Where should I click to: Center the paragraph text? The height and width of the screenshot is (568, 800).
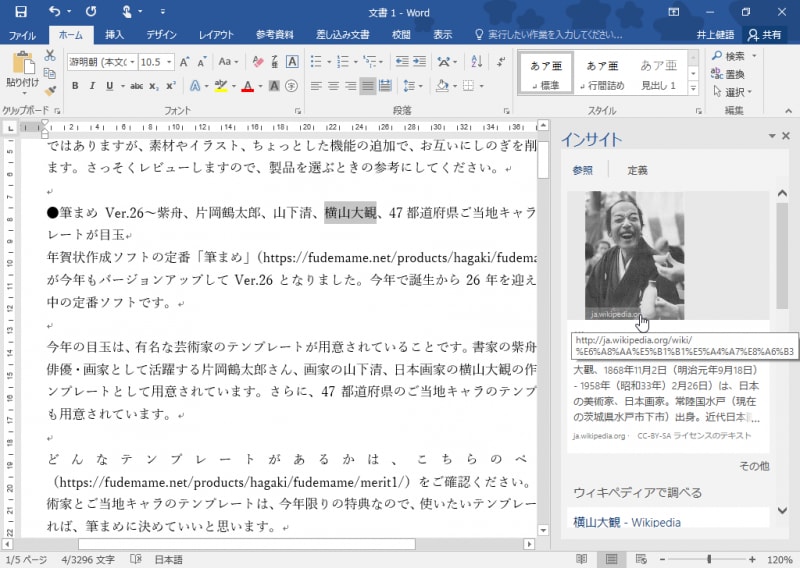(x=334, y=86)
